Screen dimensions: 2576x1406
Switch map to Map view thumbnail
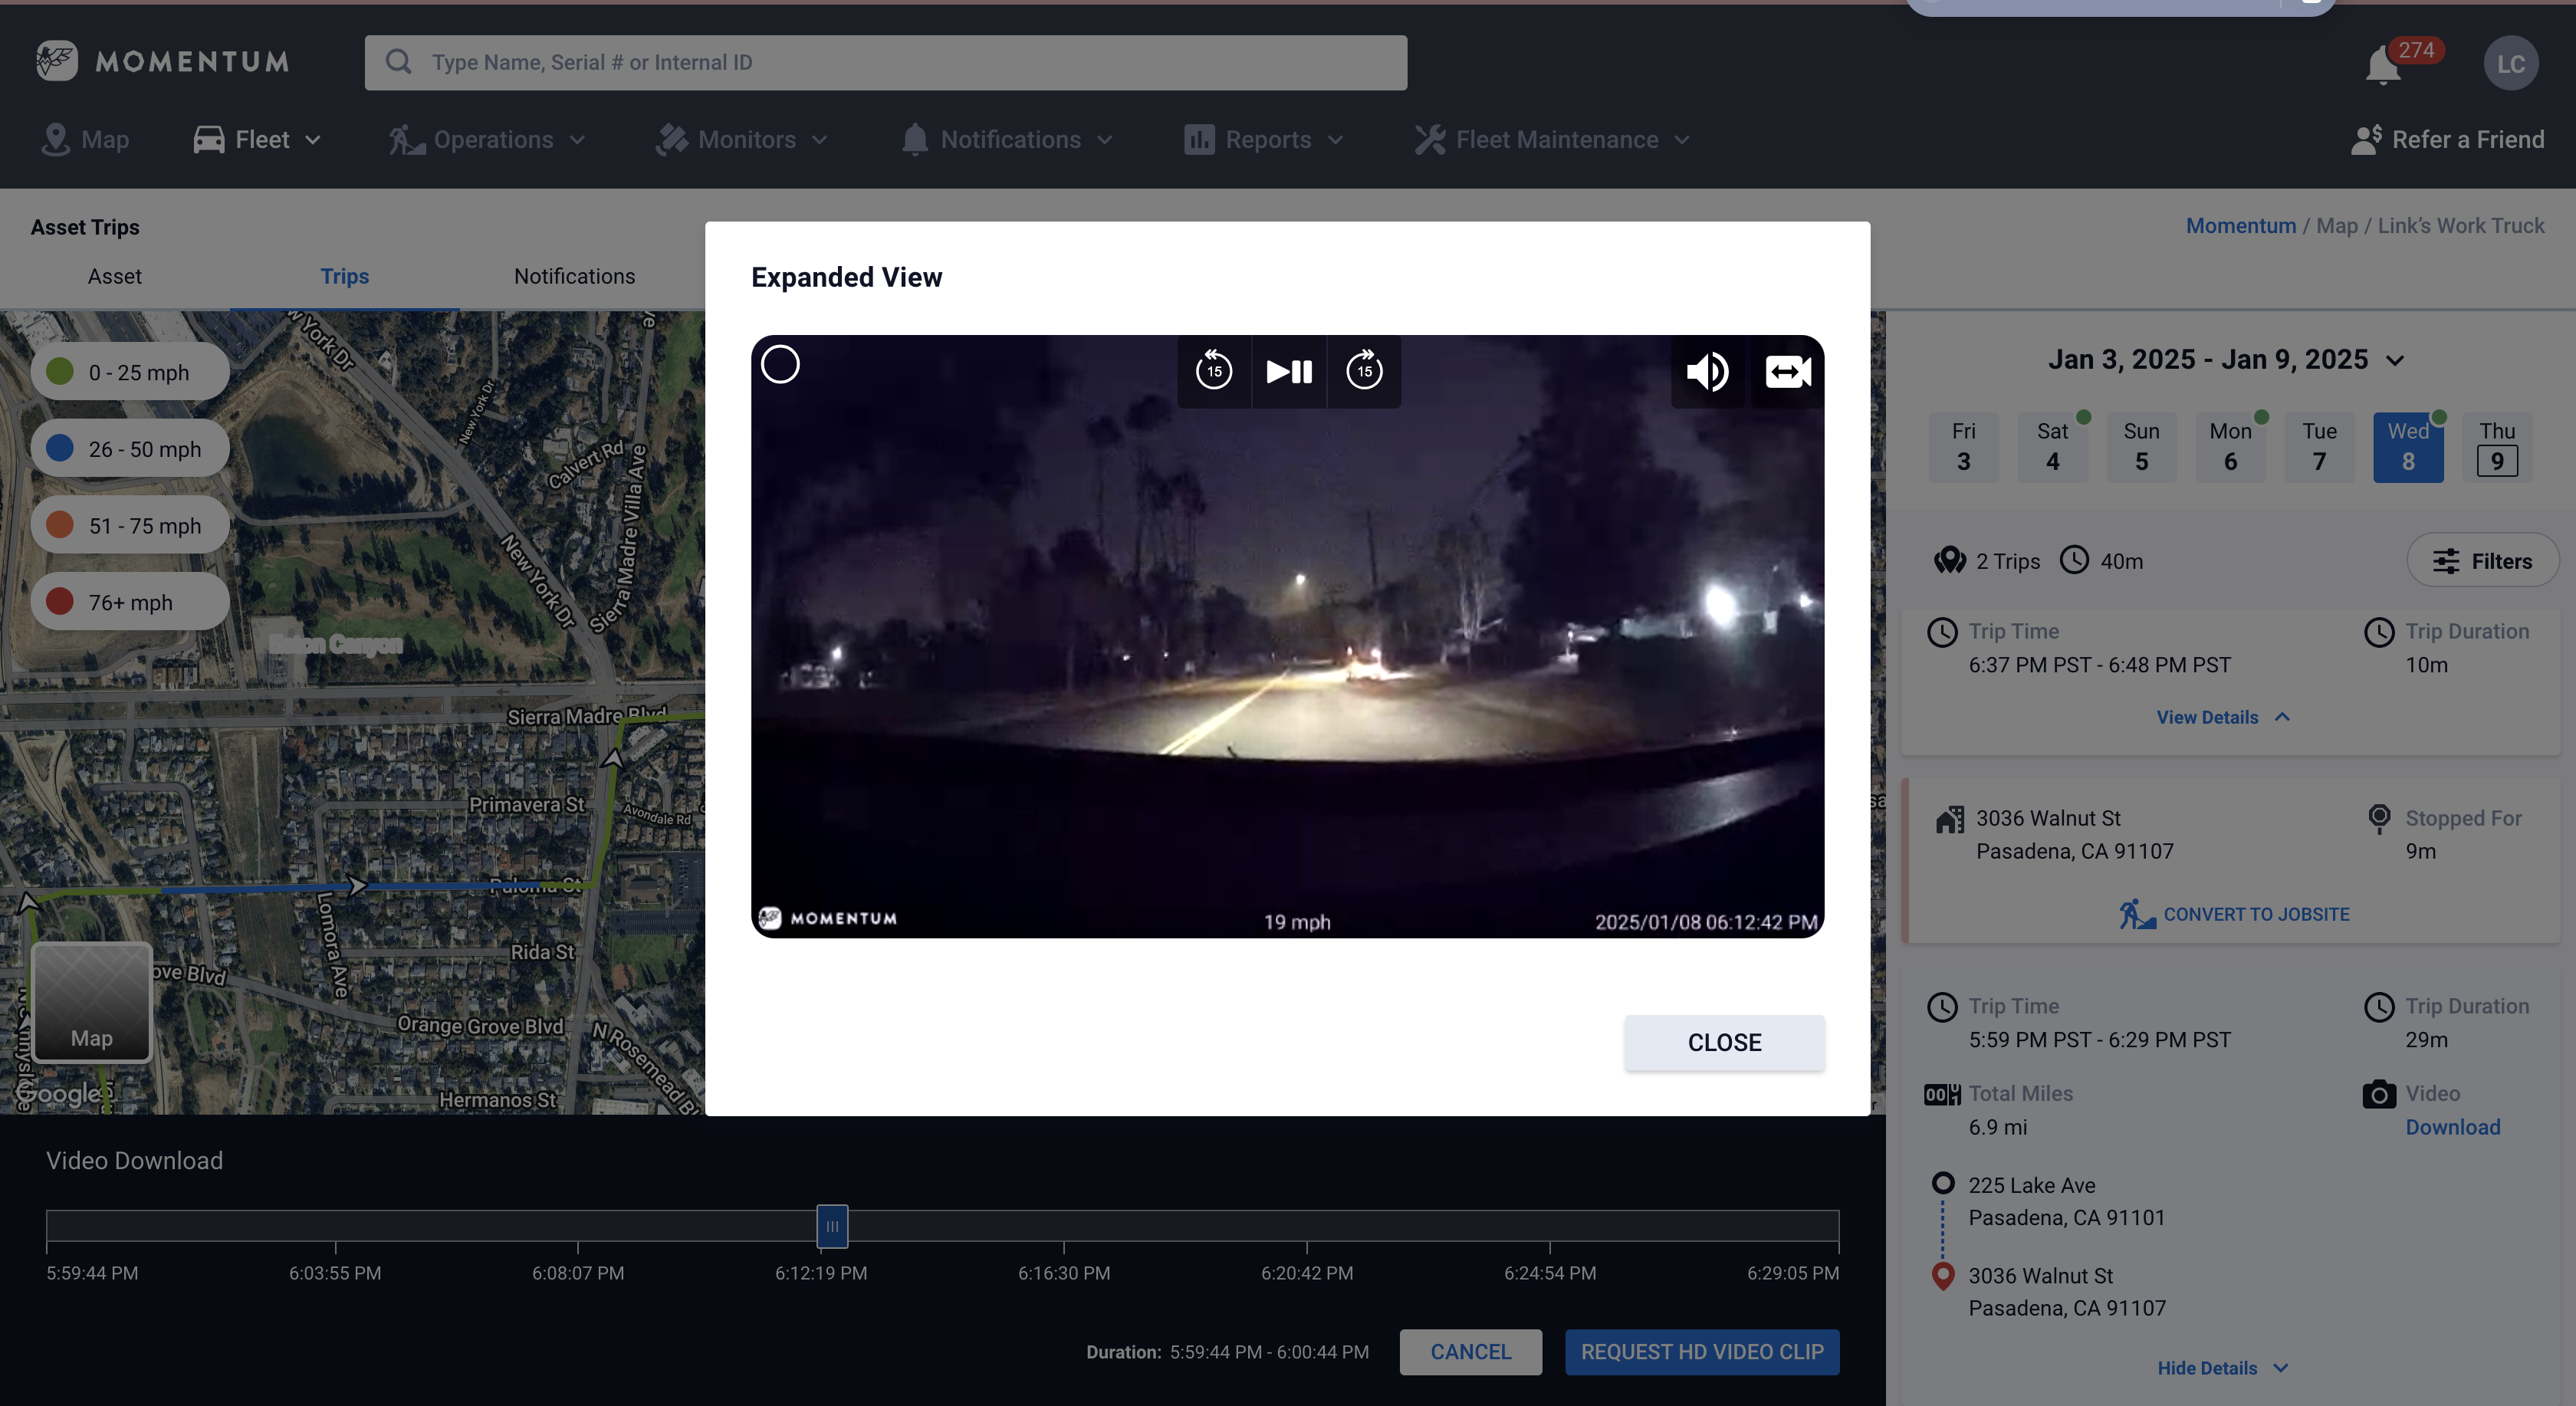[92, 1002]
